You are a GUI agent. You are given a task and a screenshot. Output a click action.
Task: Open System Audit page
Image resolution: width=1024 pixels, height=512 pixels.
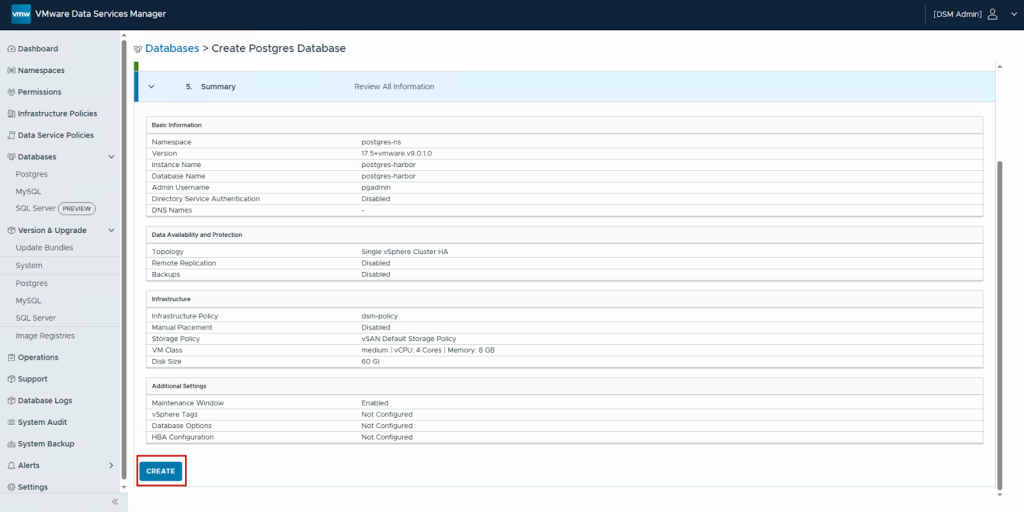(42, 422)
